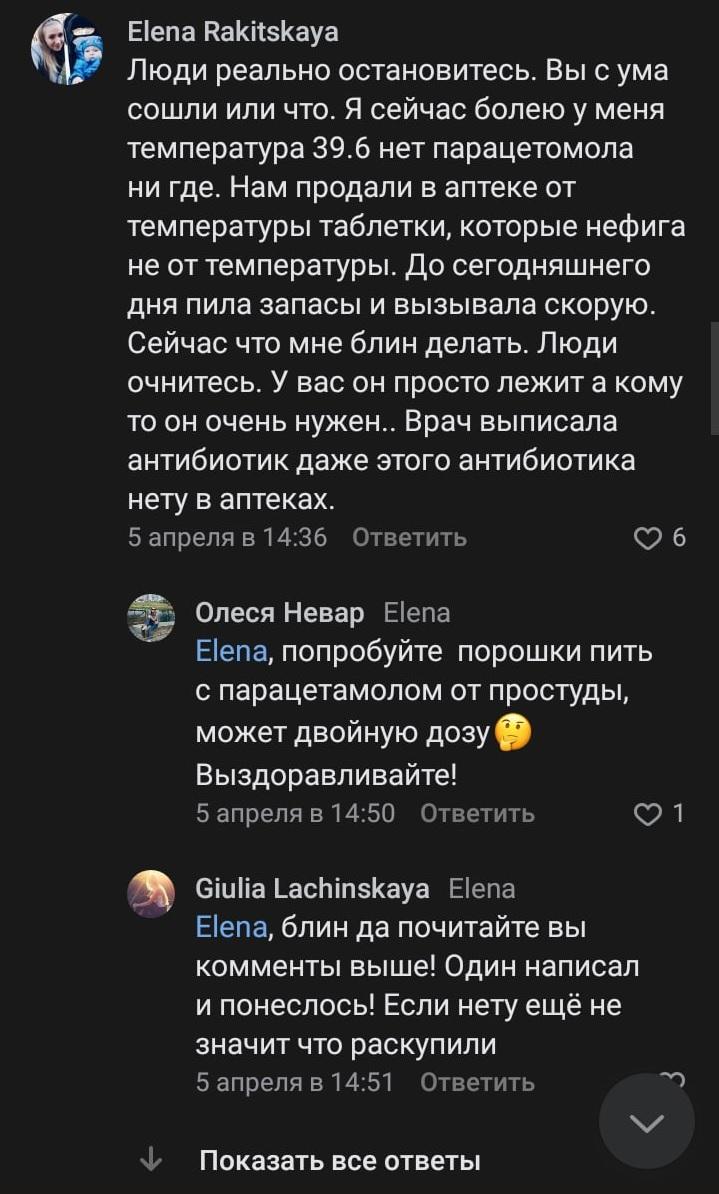Open Олеся Невар's avatar picture
This screenshot has height=1194, width=719.
(151, 618)
